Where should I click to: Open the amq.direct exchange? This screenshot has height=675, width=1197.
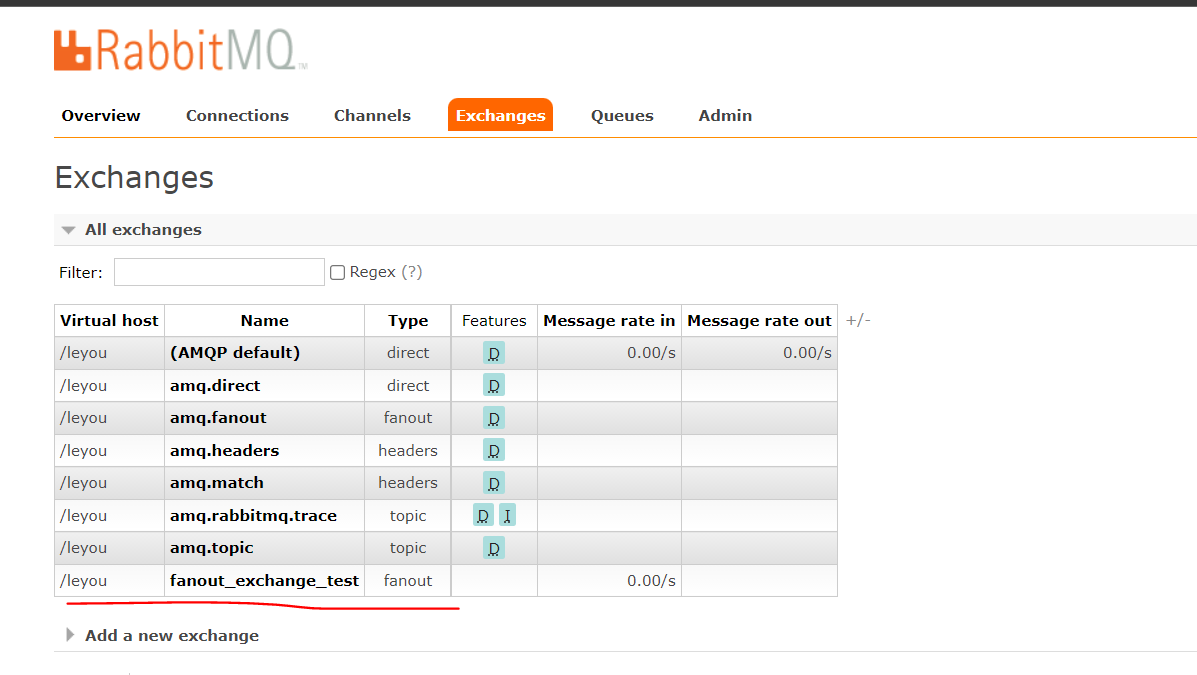point(215,386)
